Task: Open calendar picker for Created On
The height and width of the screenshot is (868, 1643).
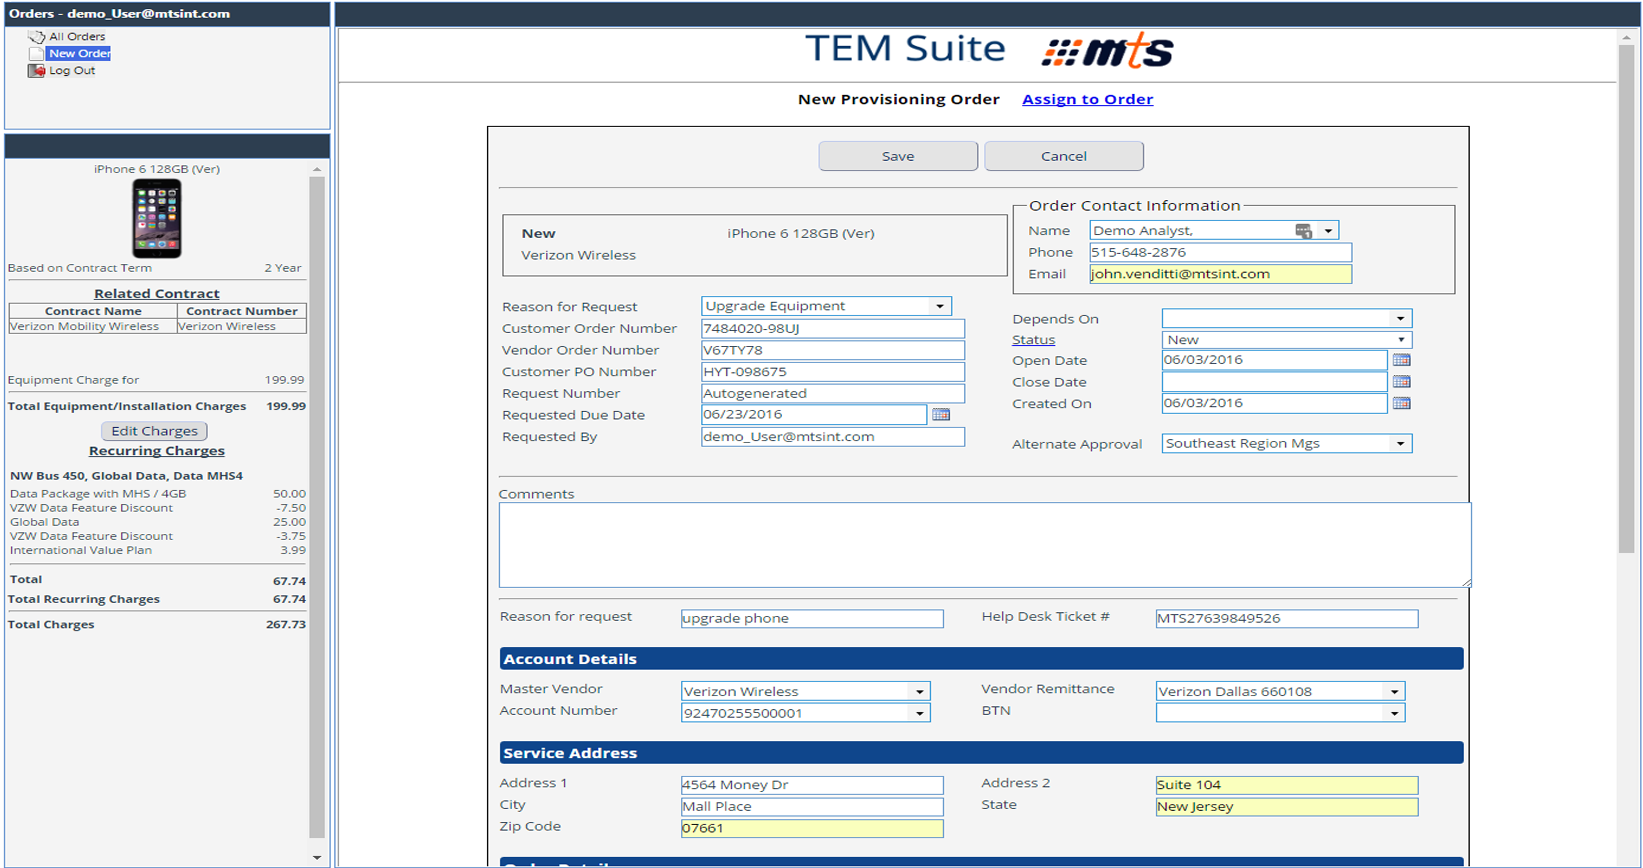Action: (x=1401, y=403)
